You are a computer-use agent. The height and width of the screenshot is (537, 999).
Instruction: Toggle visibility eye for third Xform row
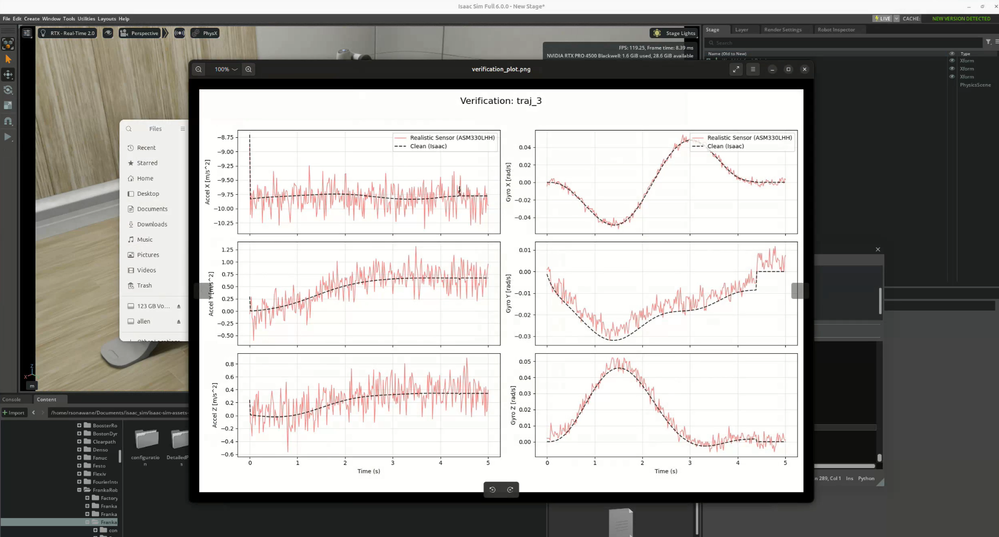click(952, 76)
